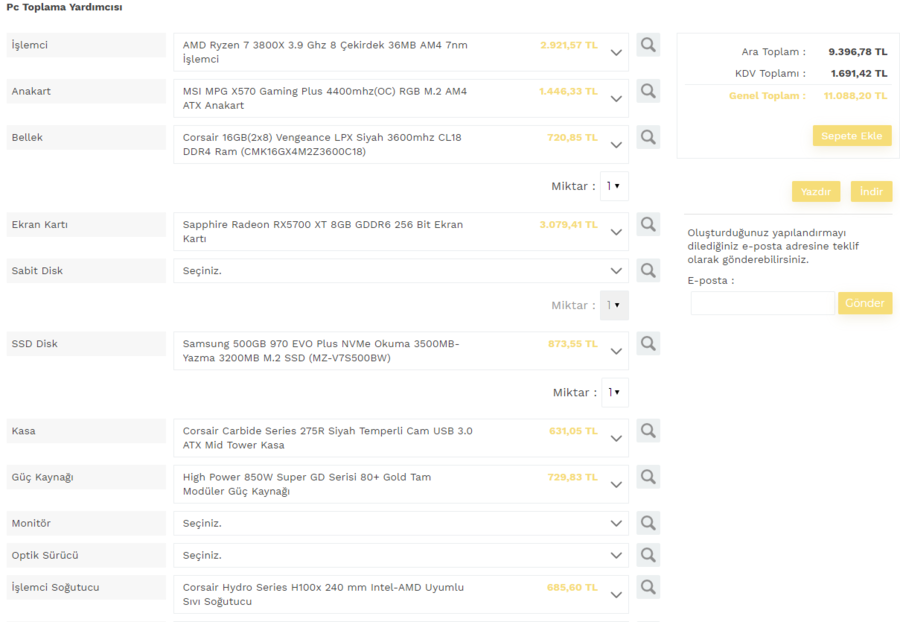Click the Sepete Ekle button
Viewport: 900px width, 622px height.
851,136
